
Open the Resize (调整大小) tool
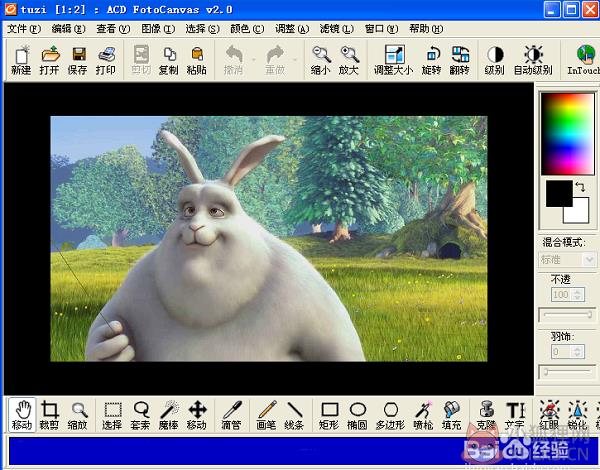click(393, 60)
